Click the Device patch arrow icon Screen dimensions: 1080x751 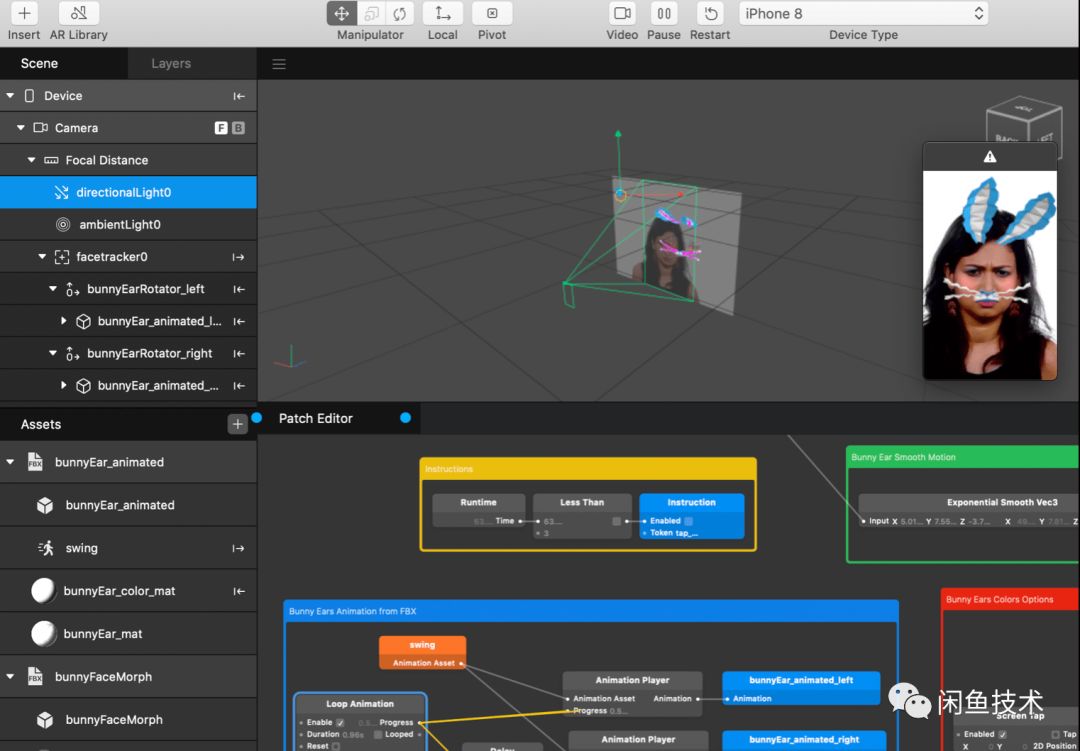pyautogui.click(x=239, y=96)
